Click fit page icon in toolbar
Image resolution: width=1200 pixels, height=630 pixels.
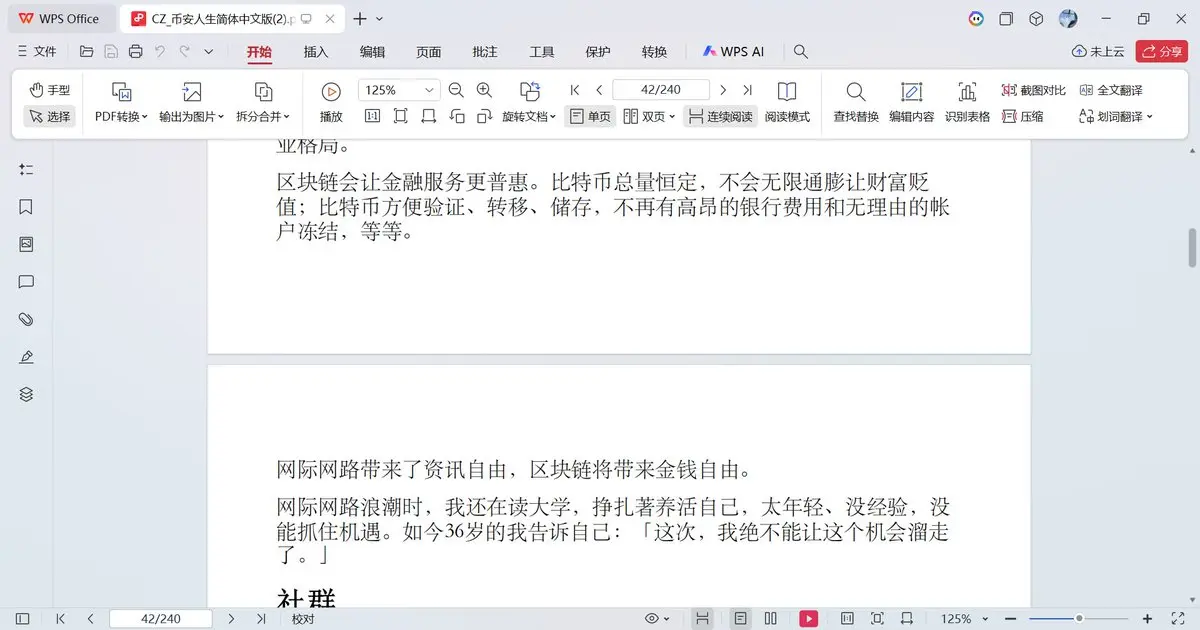(400, 116)
